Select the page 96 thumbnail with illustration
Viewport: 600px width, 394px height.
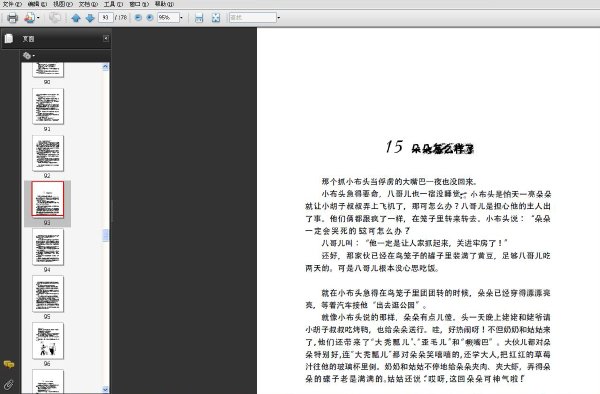click(x=48, y=340)
